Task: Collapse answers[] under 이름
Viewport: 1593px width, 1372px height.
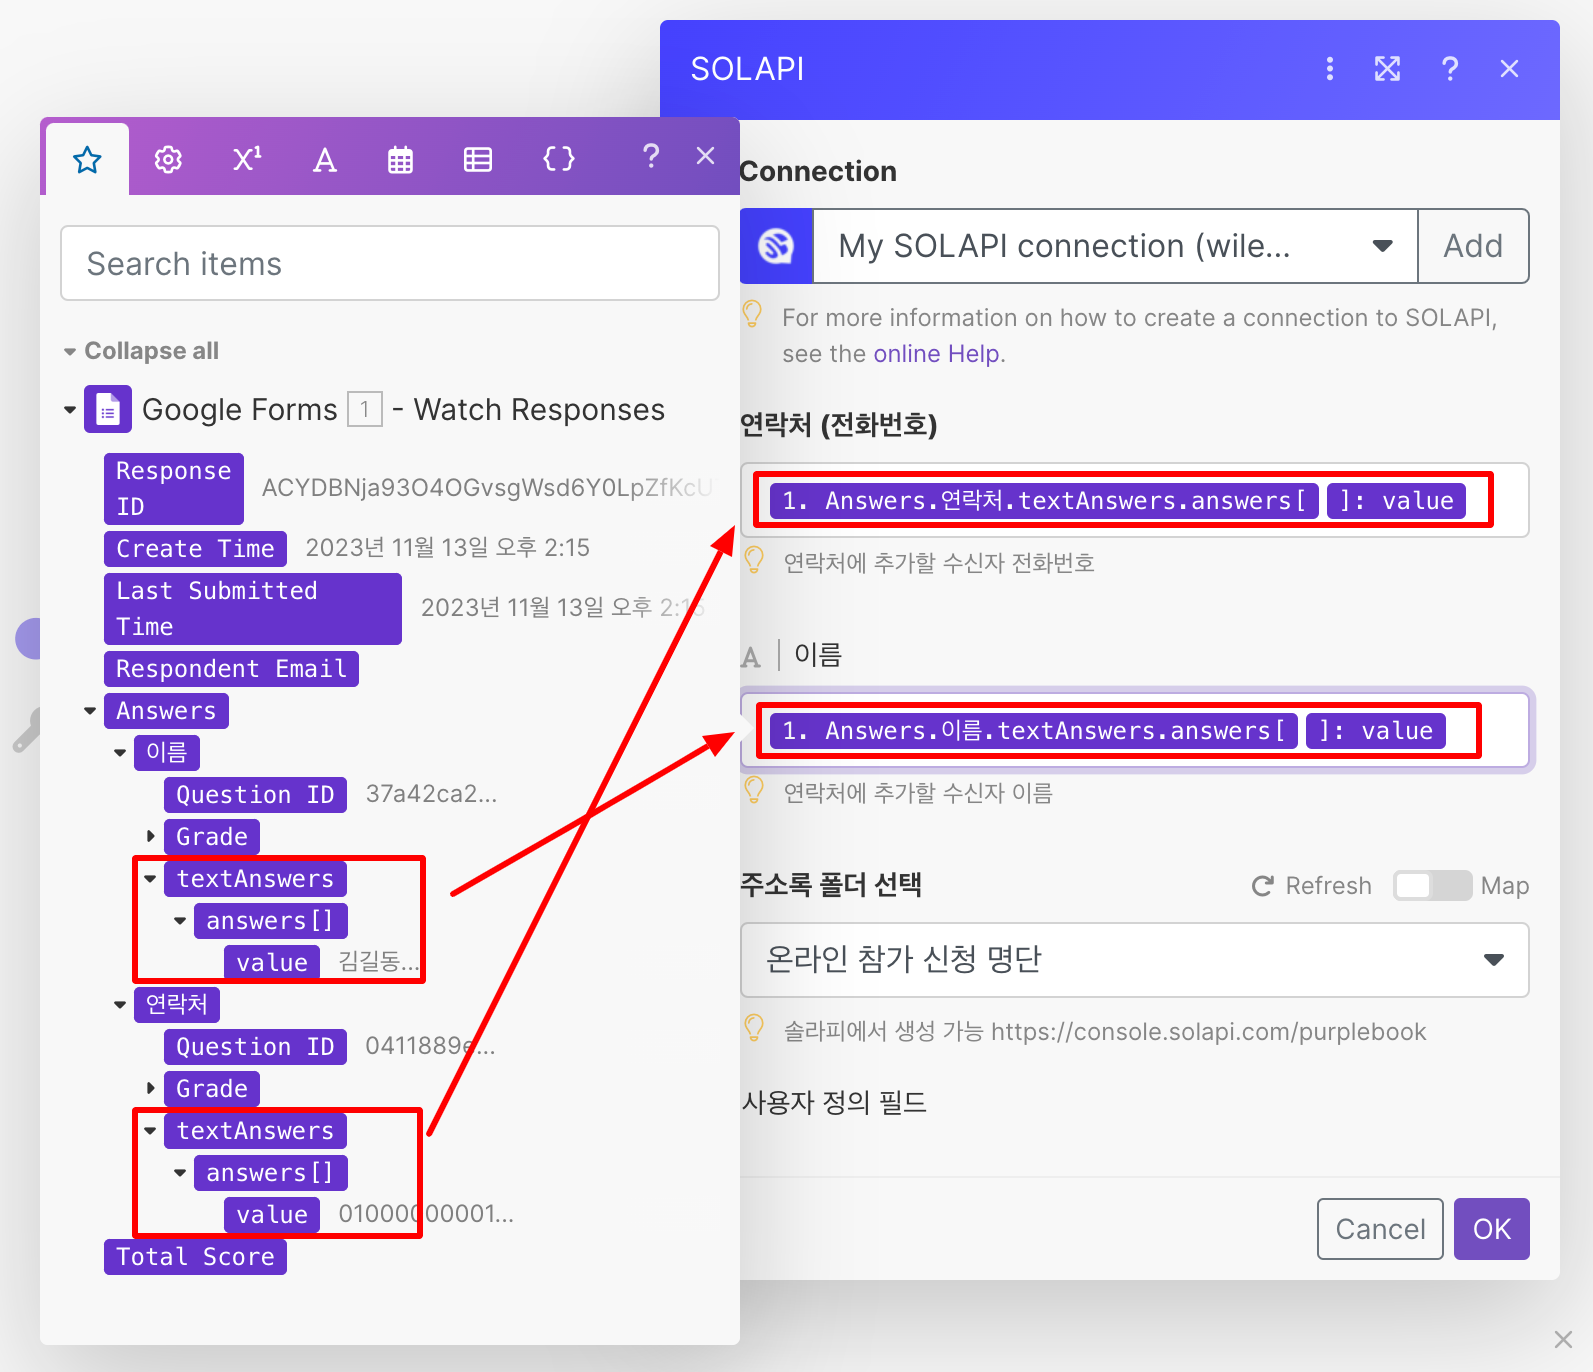Action: pyautogui.click(x=180, y=921)
